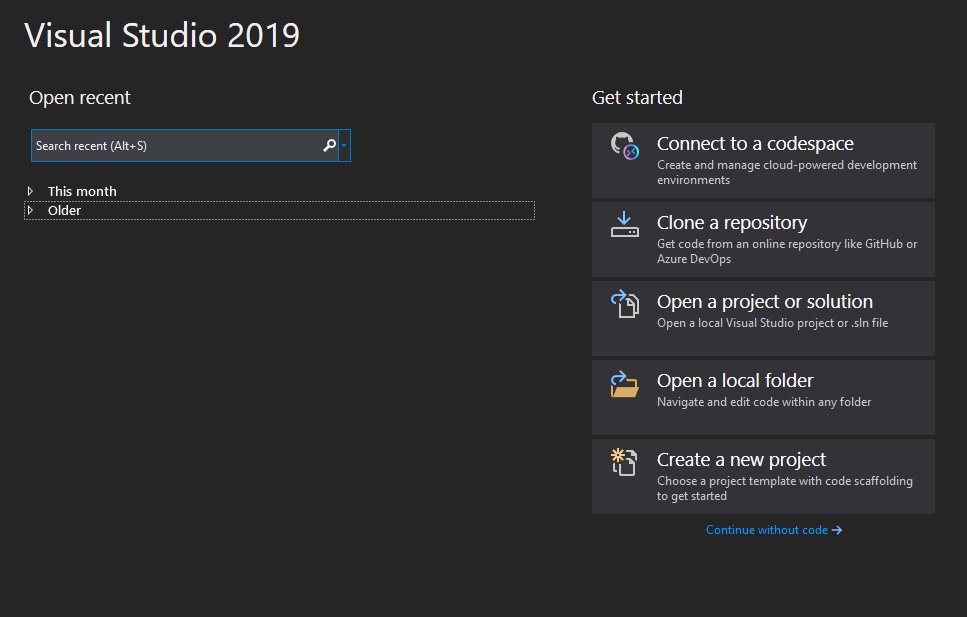This screenshot has height=617, width=967.
Task: Click the magnifying glass search icon
Action: click(329, 146)
